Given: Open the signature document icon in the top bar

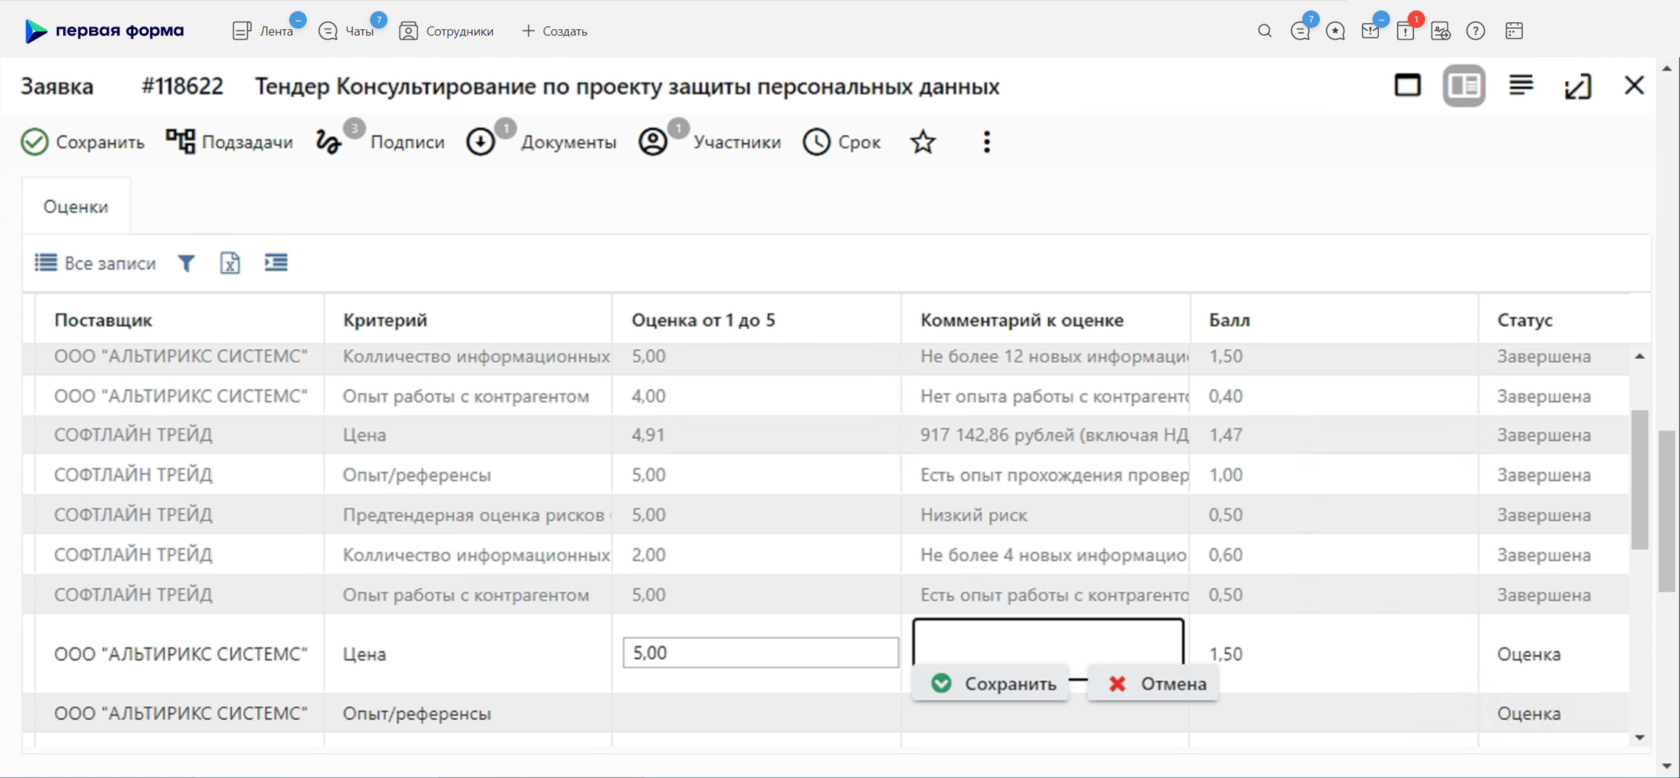Looking at the screenshot, I should click(x=1441, y=31).
